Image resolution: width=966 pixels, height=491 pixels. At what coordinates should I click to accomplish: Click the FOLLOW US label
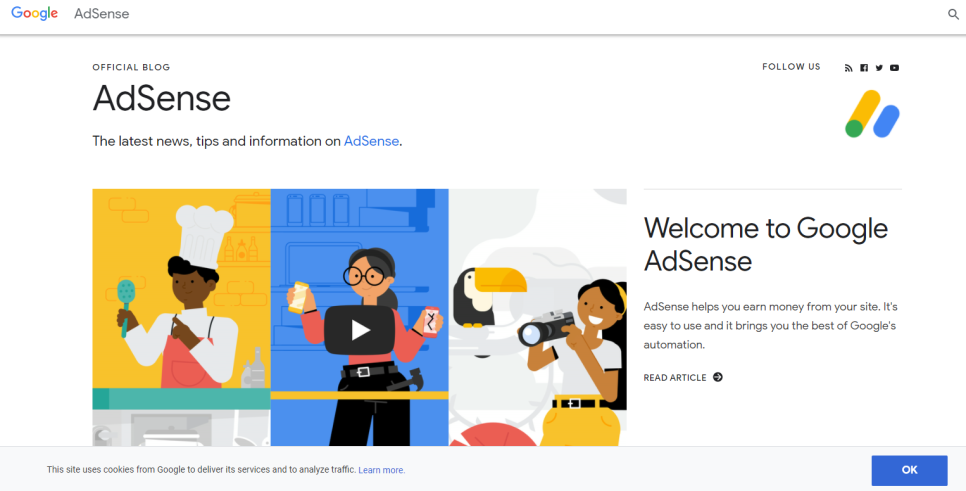click(791, 67)
